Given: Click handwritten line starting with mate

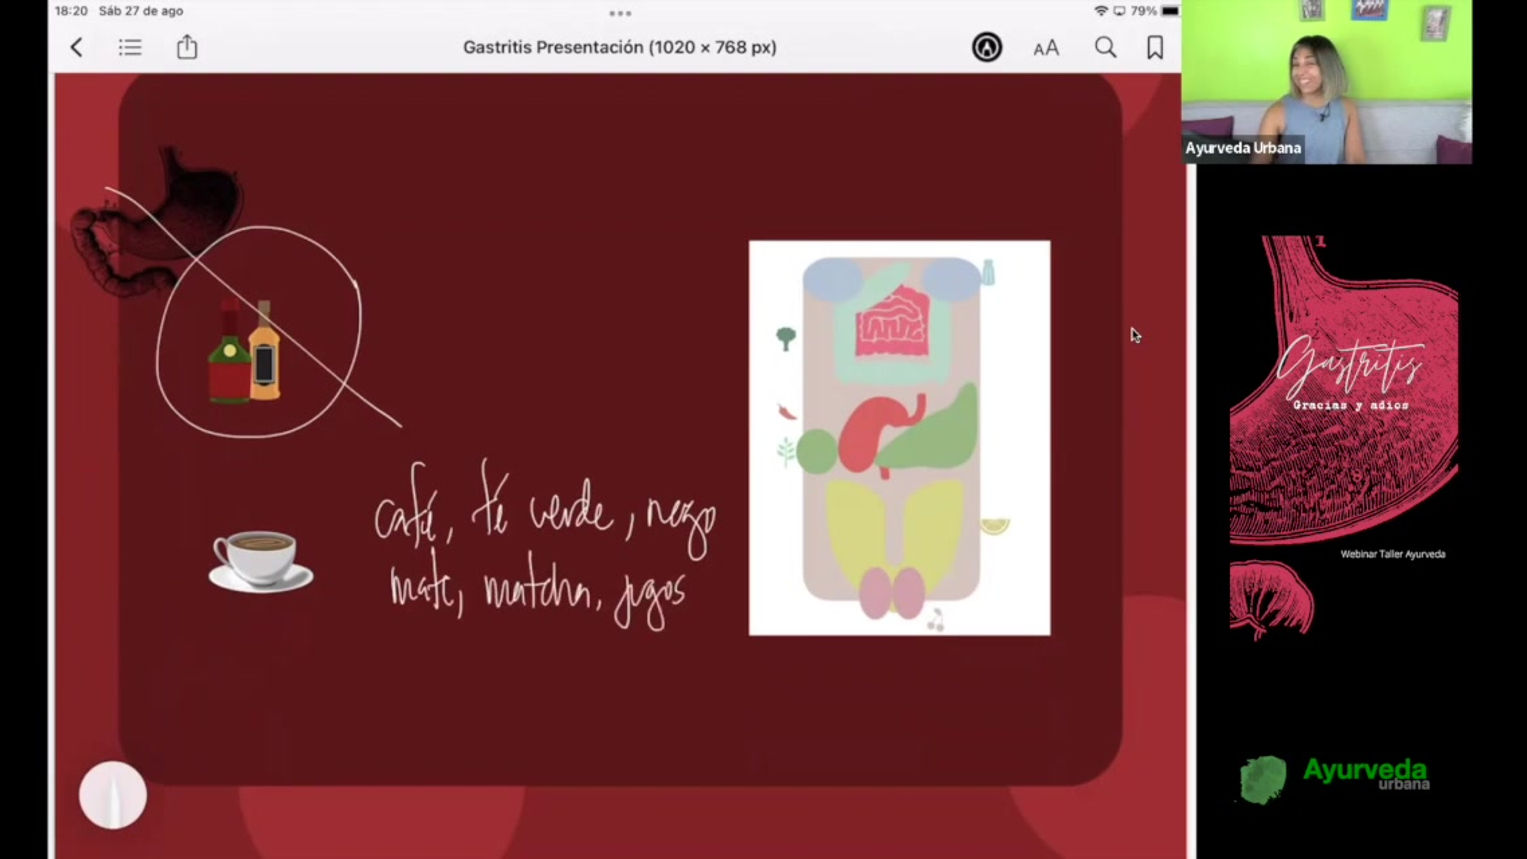Looking at the screenshot, I should (538, 590).
